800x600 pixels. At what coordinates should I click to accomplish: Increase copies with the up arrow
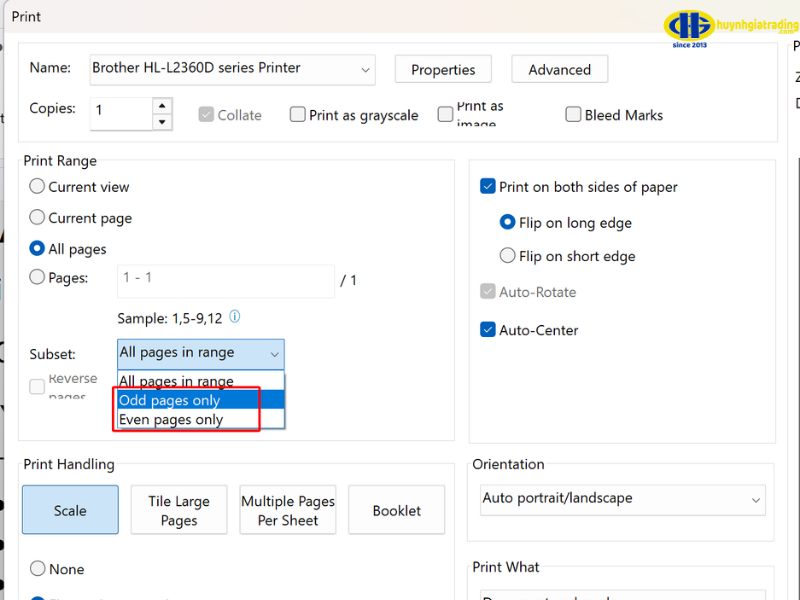point(162,104)
